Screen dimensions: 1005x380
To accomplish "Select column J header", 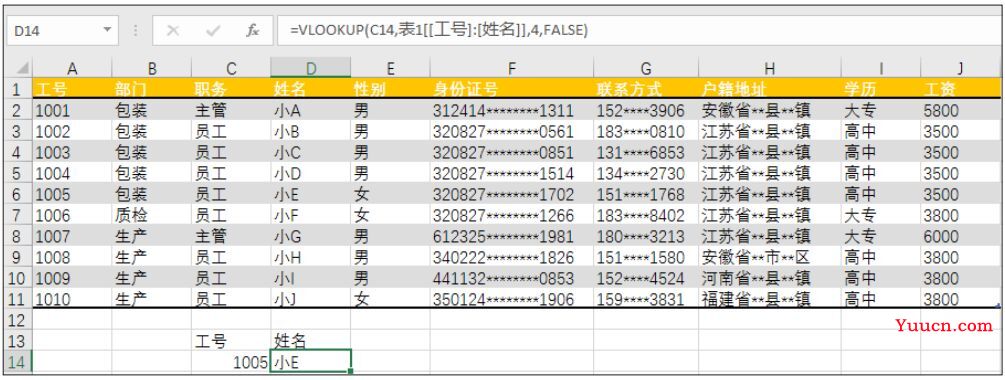I will click(960, 68).
